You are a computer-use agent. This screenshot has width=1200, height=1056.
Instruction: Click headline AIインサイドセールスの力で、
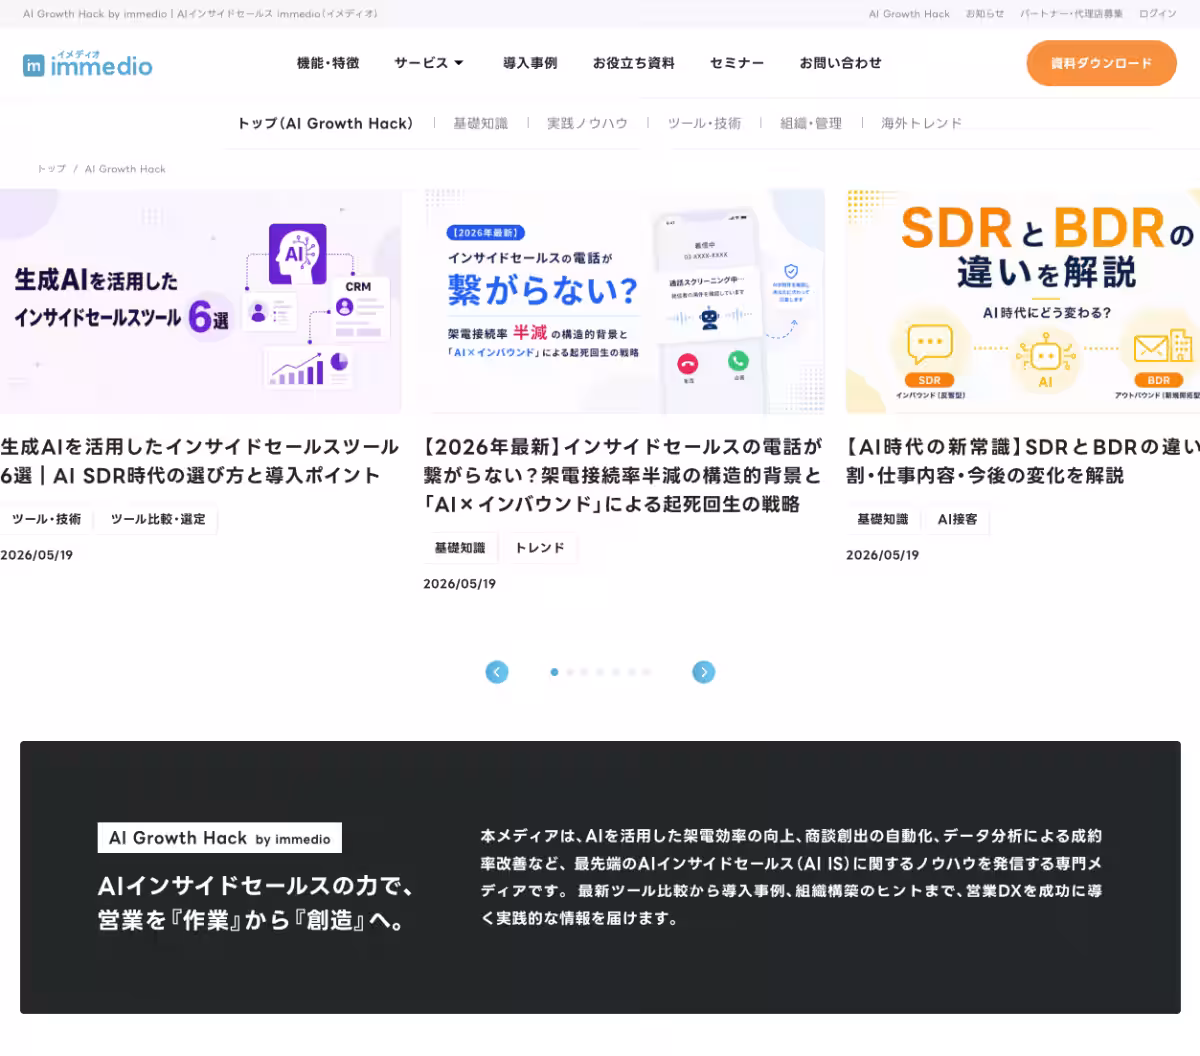pyautogui.click(x=256, y=886)
